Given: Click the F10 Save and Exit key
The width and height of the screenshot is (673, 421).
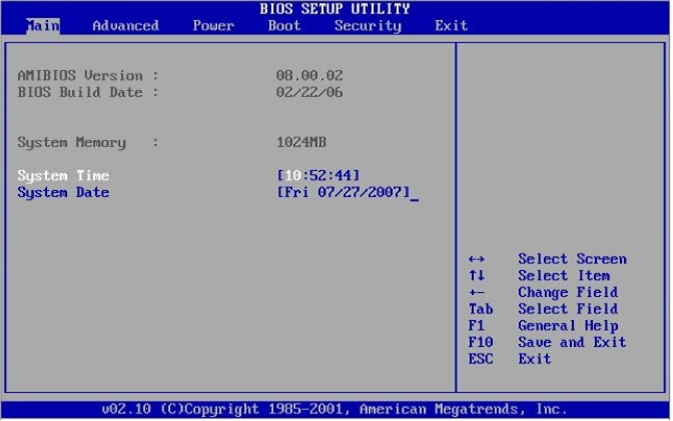Looking at the screenshot, I should point(480,342).
